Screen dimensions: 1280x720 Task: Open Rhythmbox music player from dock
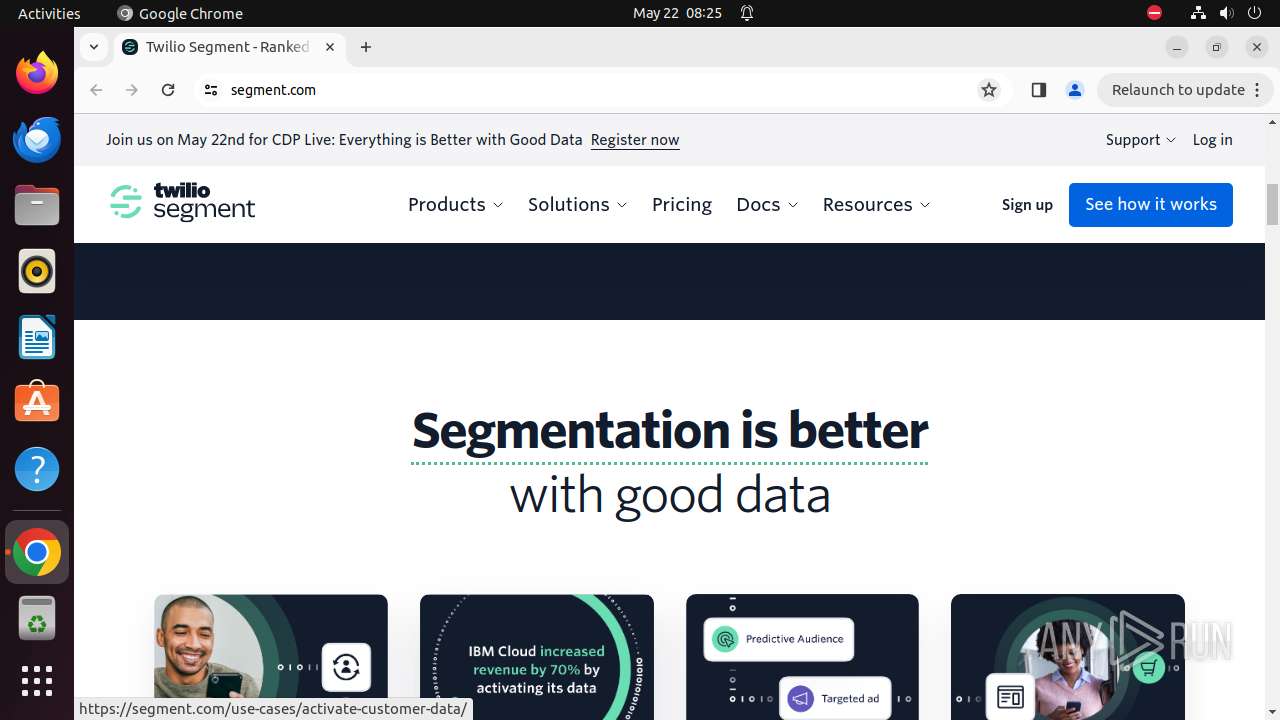coord(37,271)
